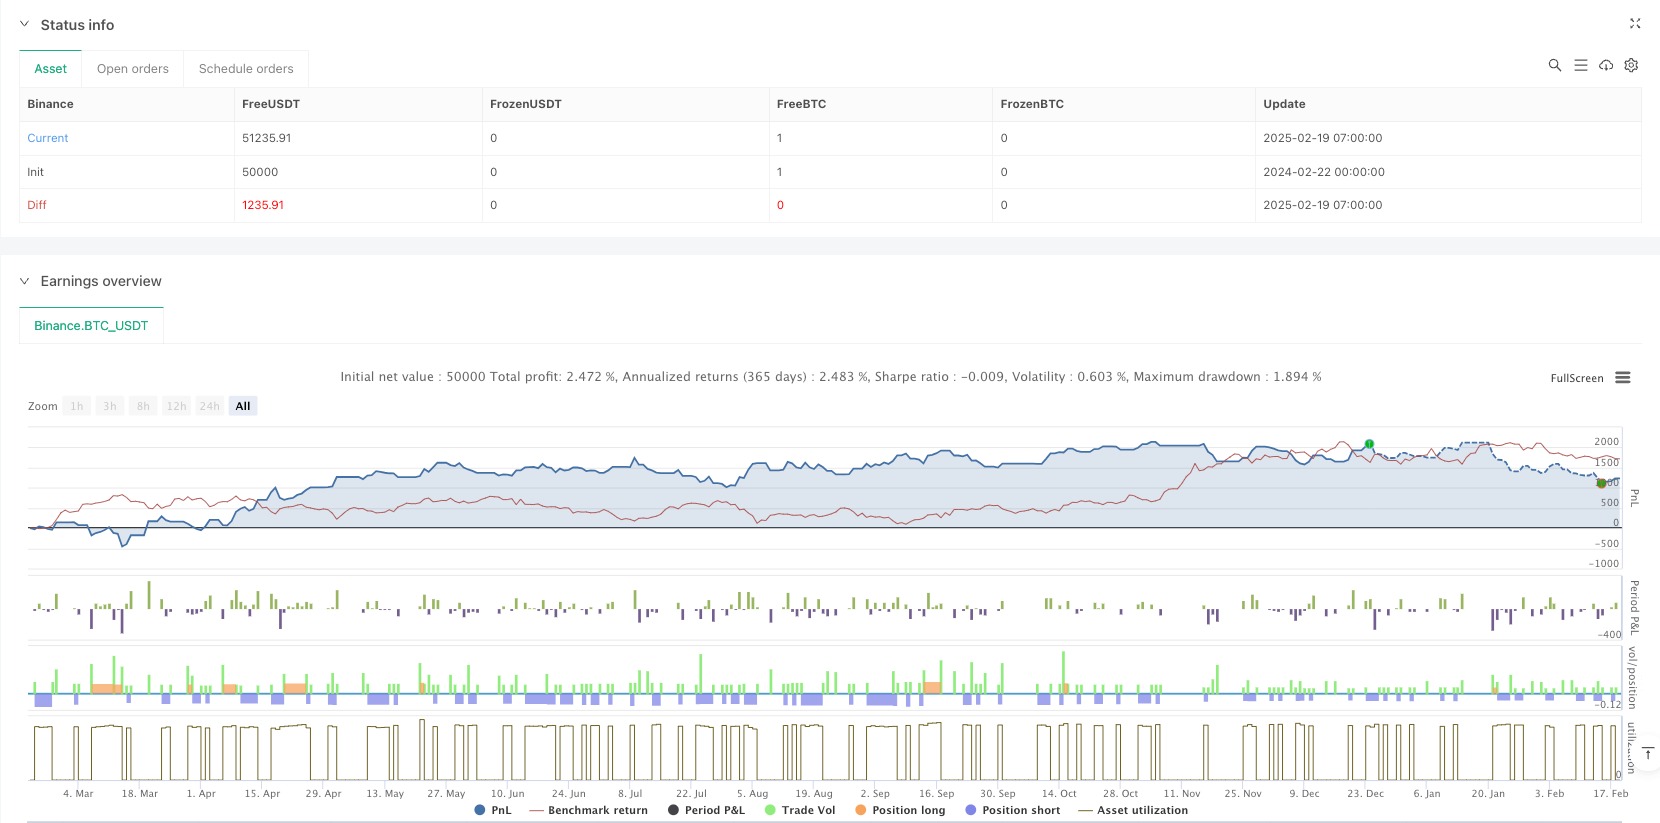Hide the Benchmark return series
The height and width of the screenshot is (823, 1660).
(x=588, y=810)
